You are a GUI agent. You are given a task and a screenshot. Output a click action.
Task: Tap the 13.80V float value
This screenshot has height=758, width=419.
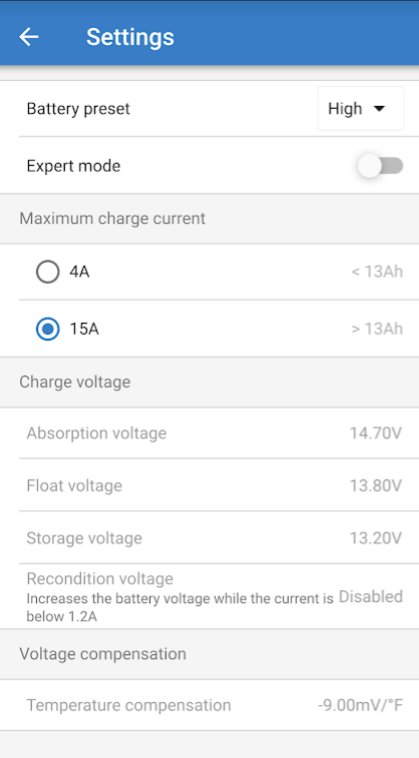pos(376,485)
